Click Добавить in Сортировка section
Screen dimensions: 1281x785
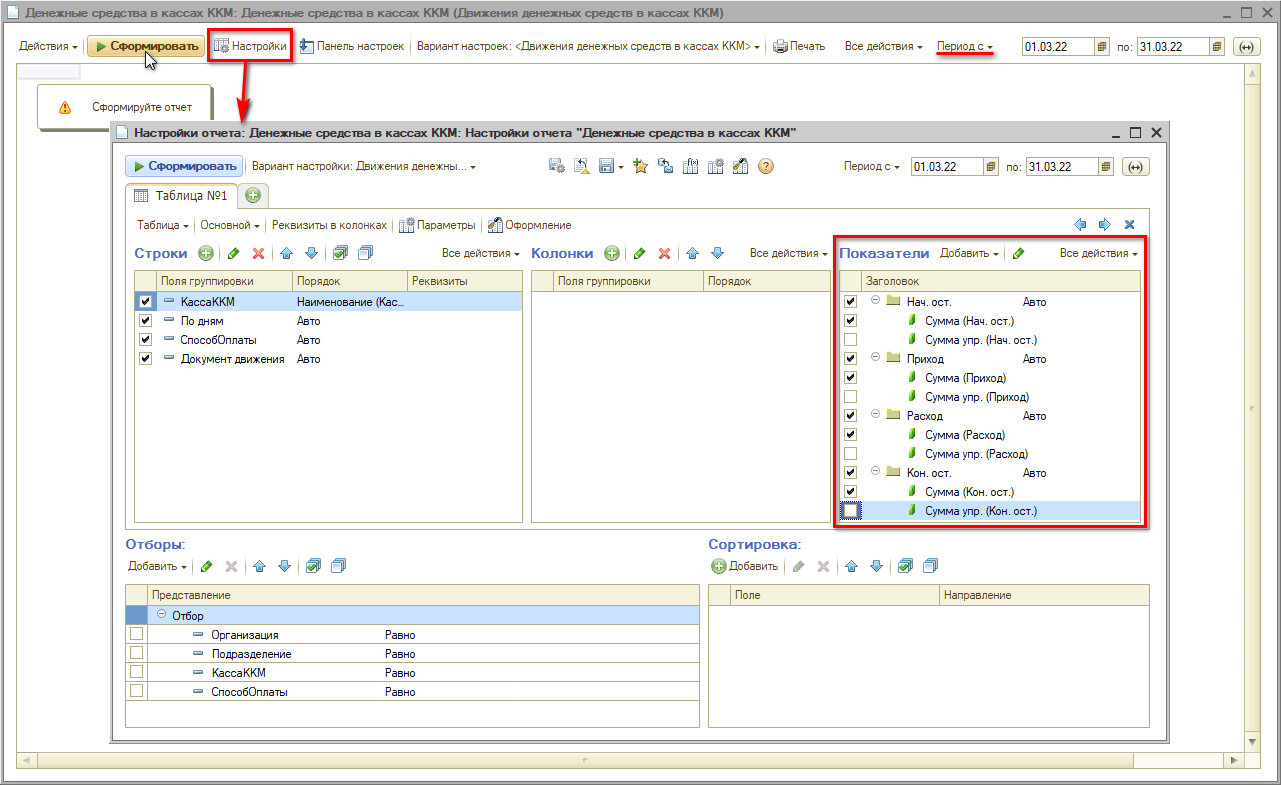coord(745,566)
